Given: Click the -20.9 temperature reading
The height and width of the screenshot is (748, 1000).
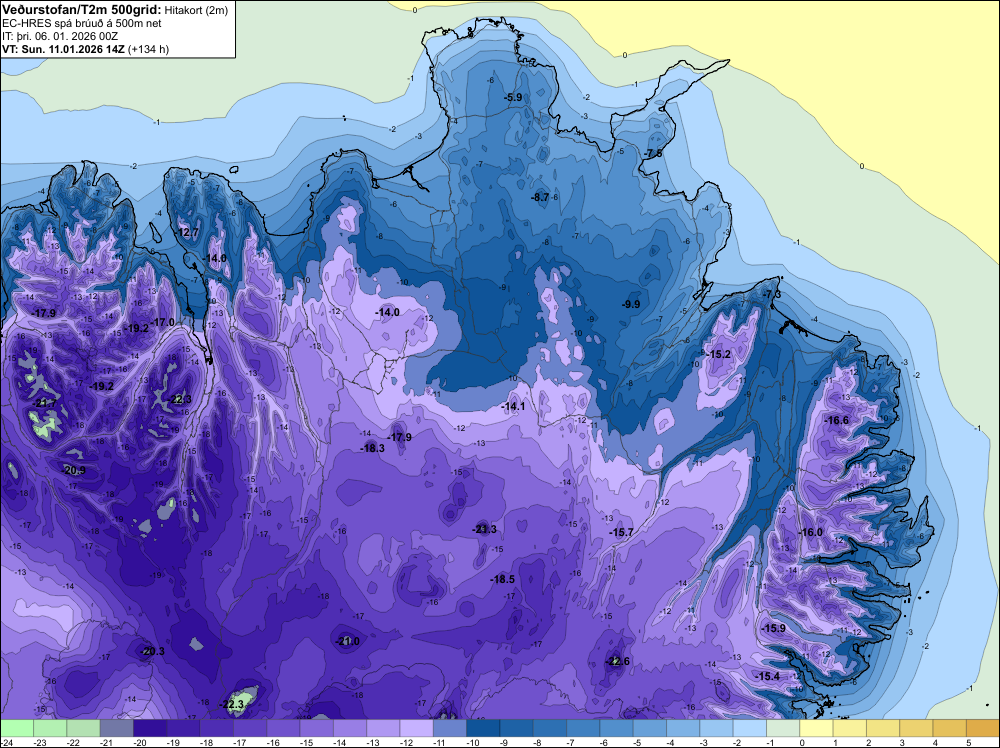Looking at the screenshot, I should pyautogui.click(x=73, y=471).
